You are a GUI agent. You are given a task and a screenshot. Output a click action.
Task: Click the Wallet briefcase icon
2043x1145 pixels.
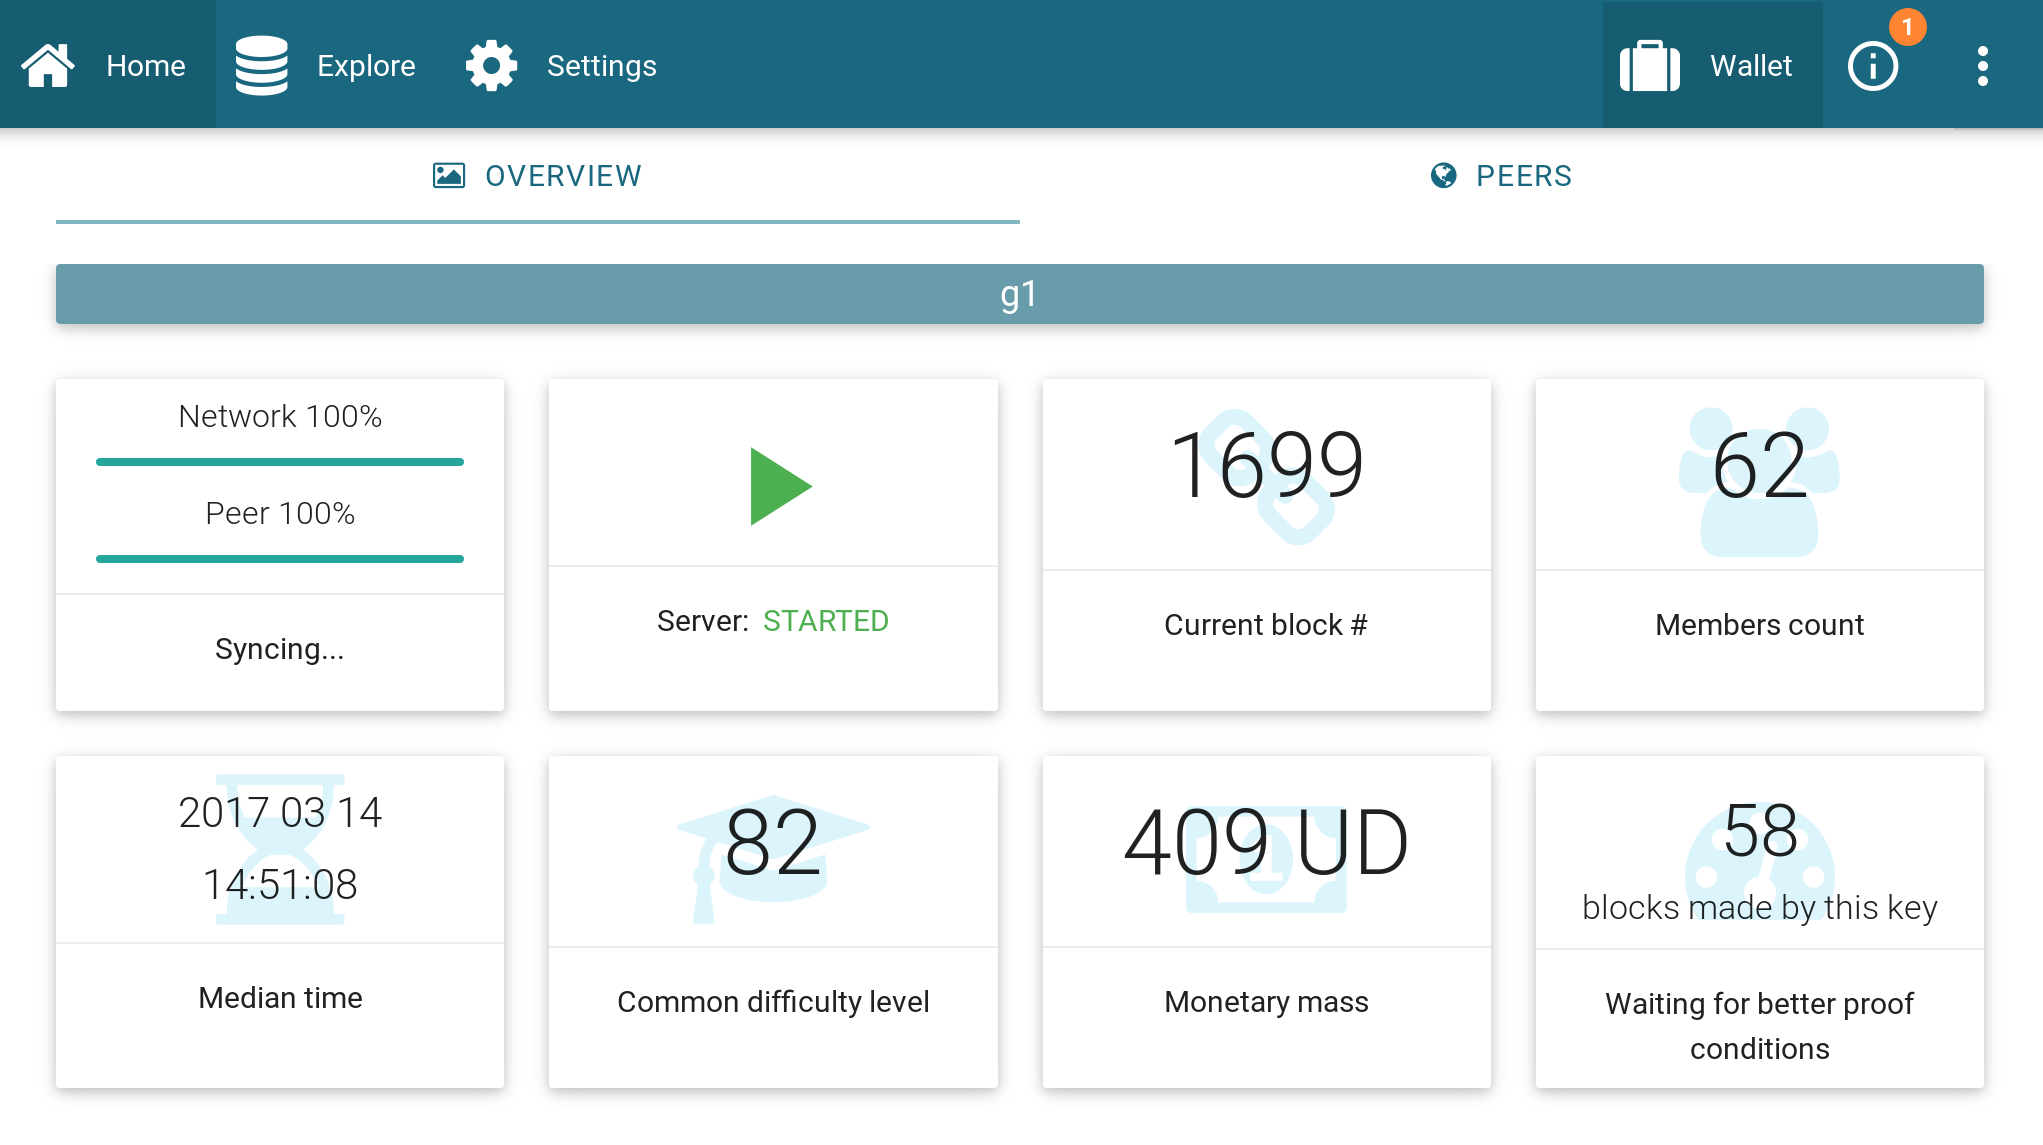1649,66
